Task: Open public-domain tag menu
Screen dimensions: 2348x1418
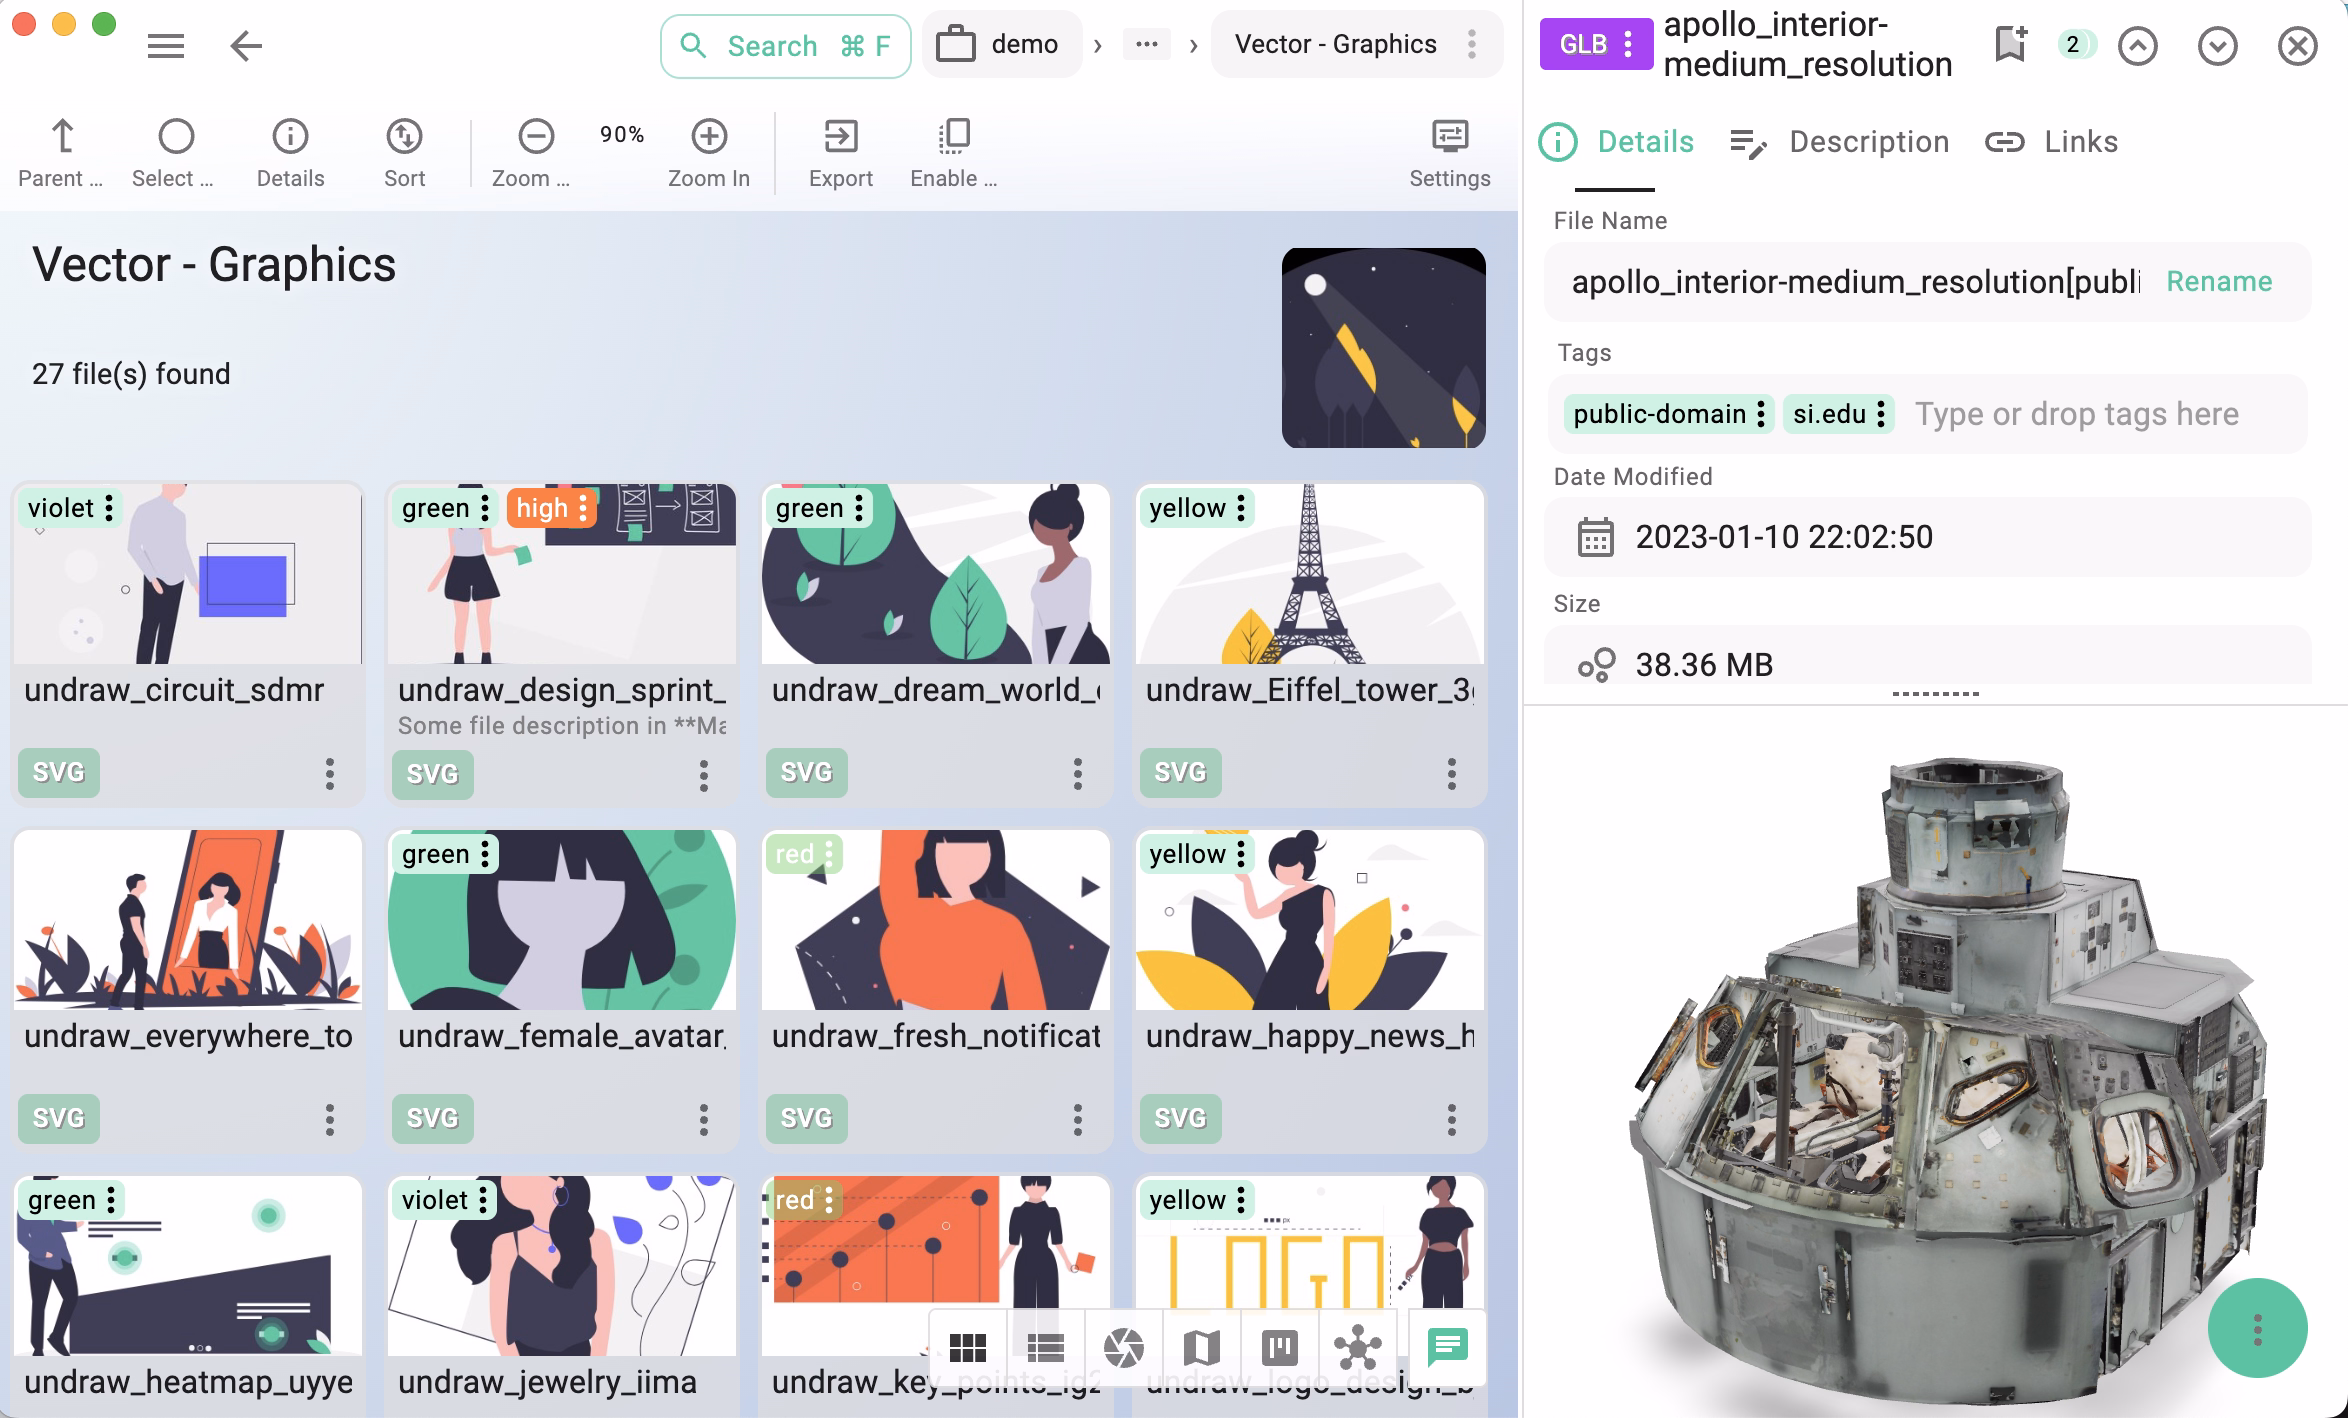Action: tap(1761, 414)
